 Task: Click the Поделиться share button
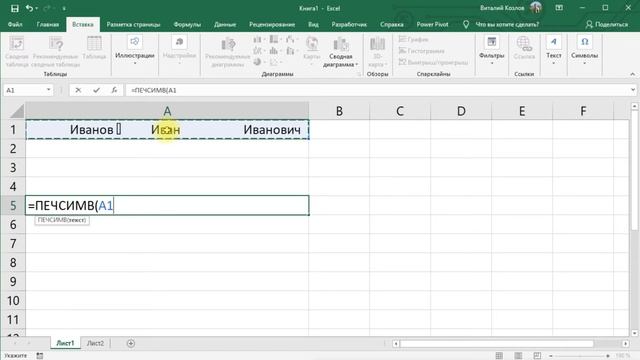[607, 24]
